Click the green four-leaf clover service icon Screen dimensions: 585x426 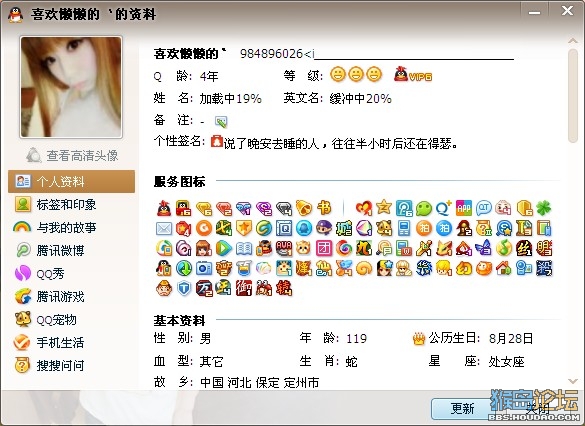coord(543,209)
